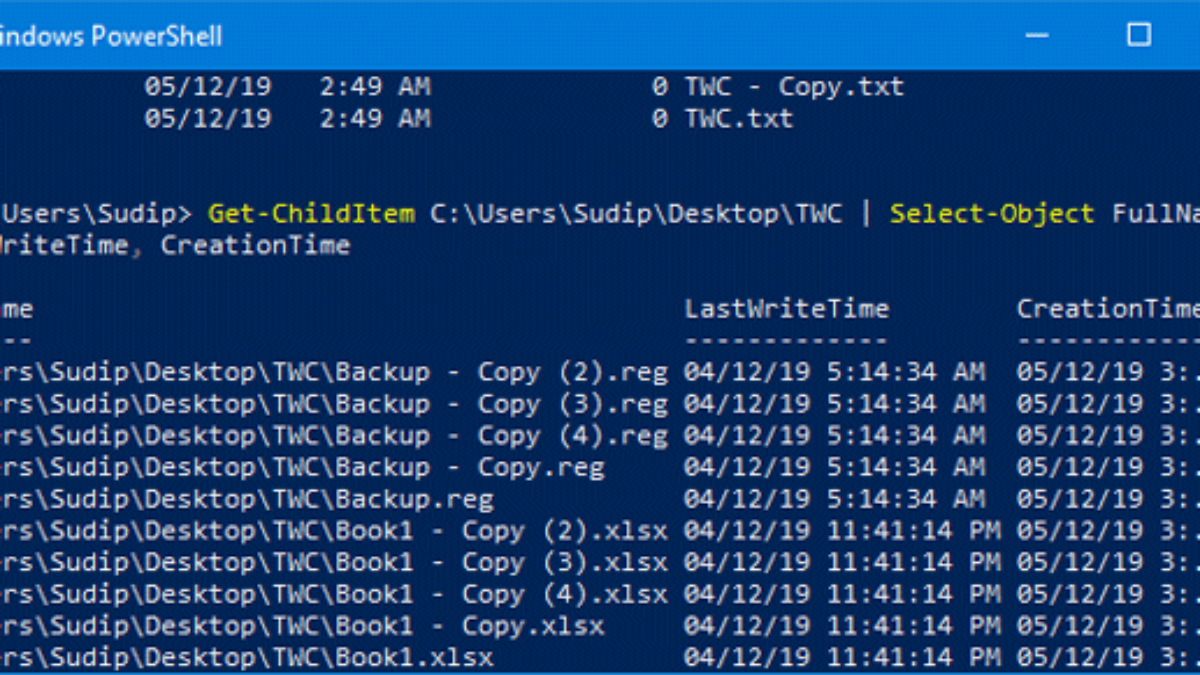Click the Get-ChildItem cmdlet in the command
Viewport: 1200px width, 675px height.
click(311, 214)
